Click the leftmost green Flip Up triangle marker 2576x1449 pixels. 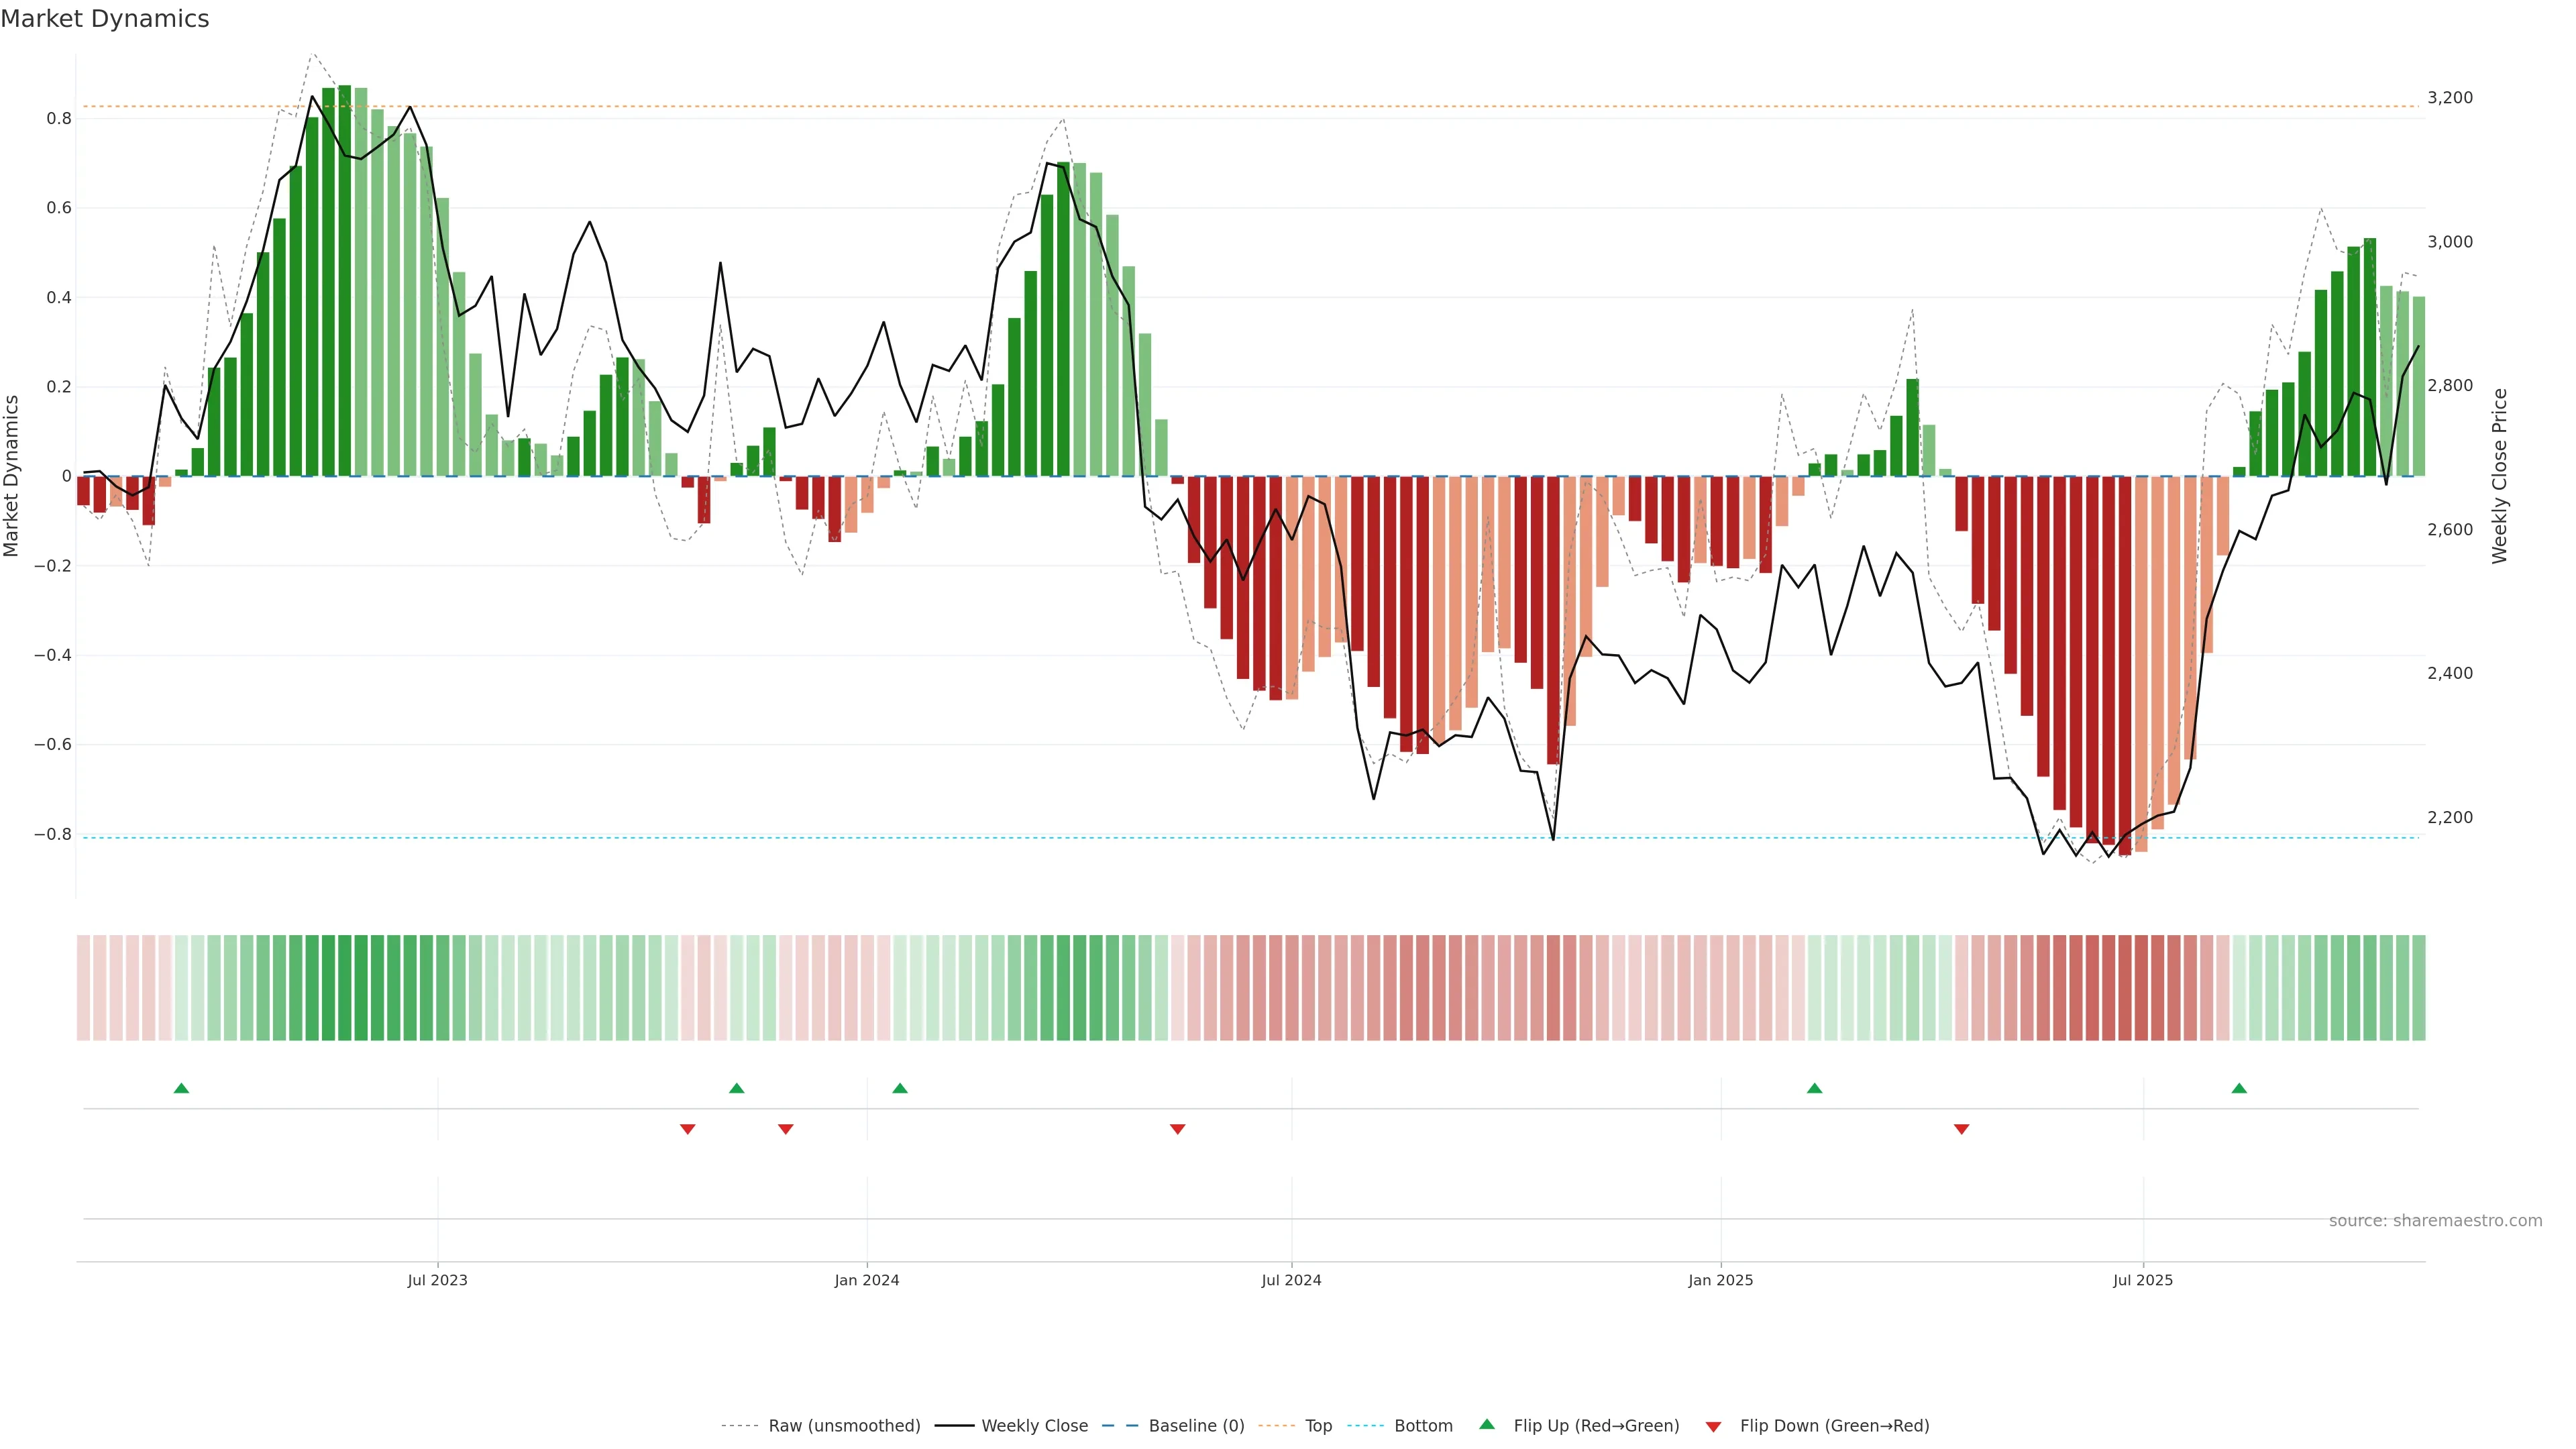click(x=181, y=1088)
